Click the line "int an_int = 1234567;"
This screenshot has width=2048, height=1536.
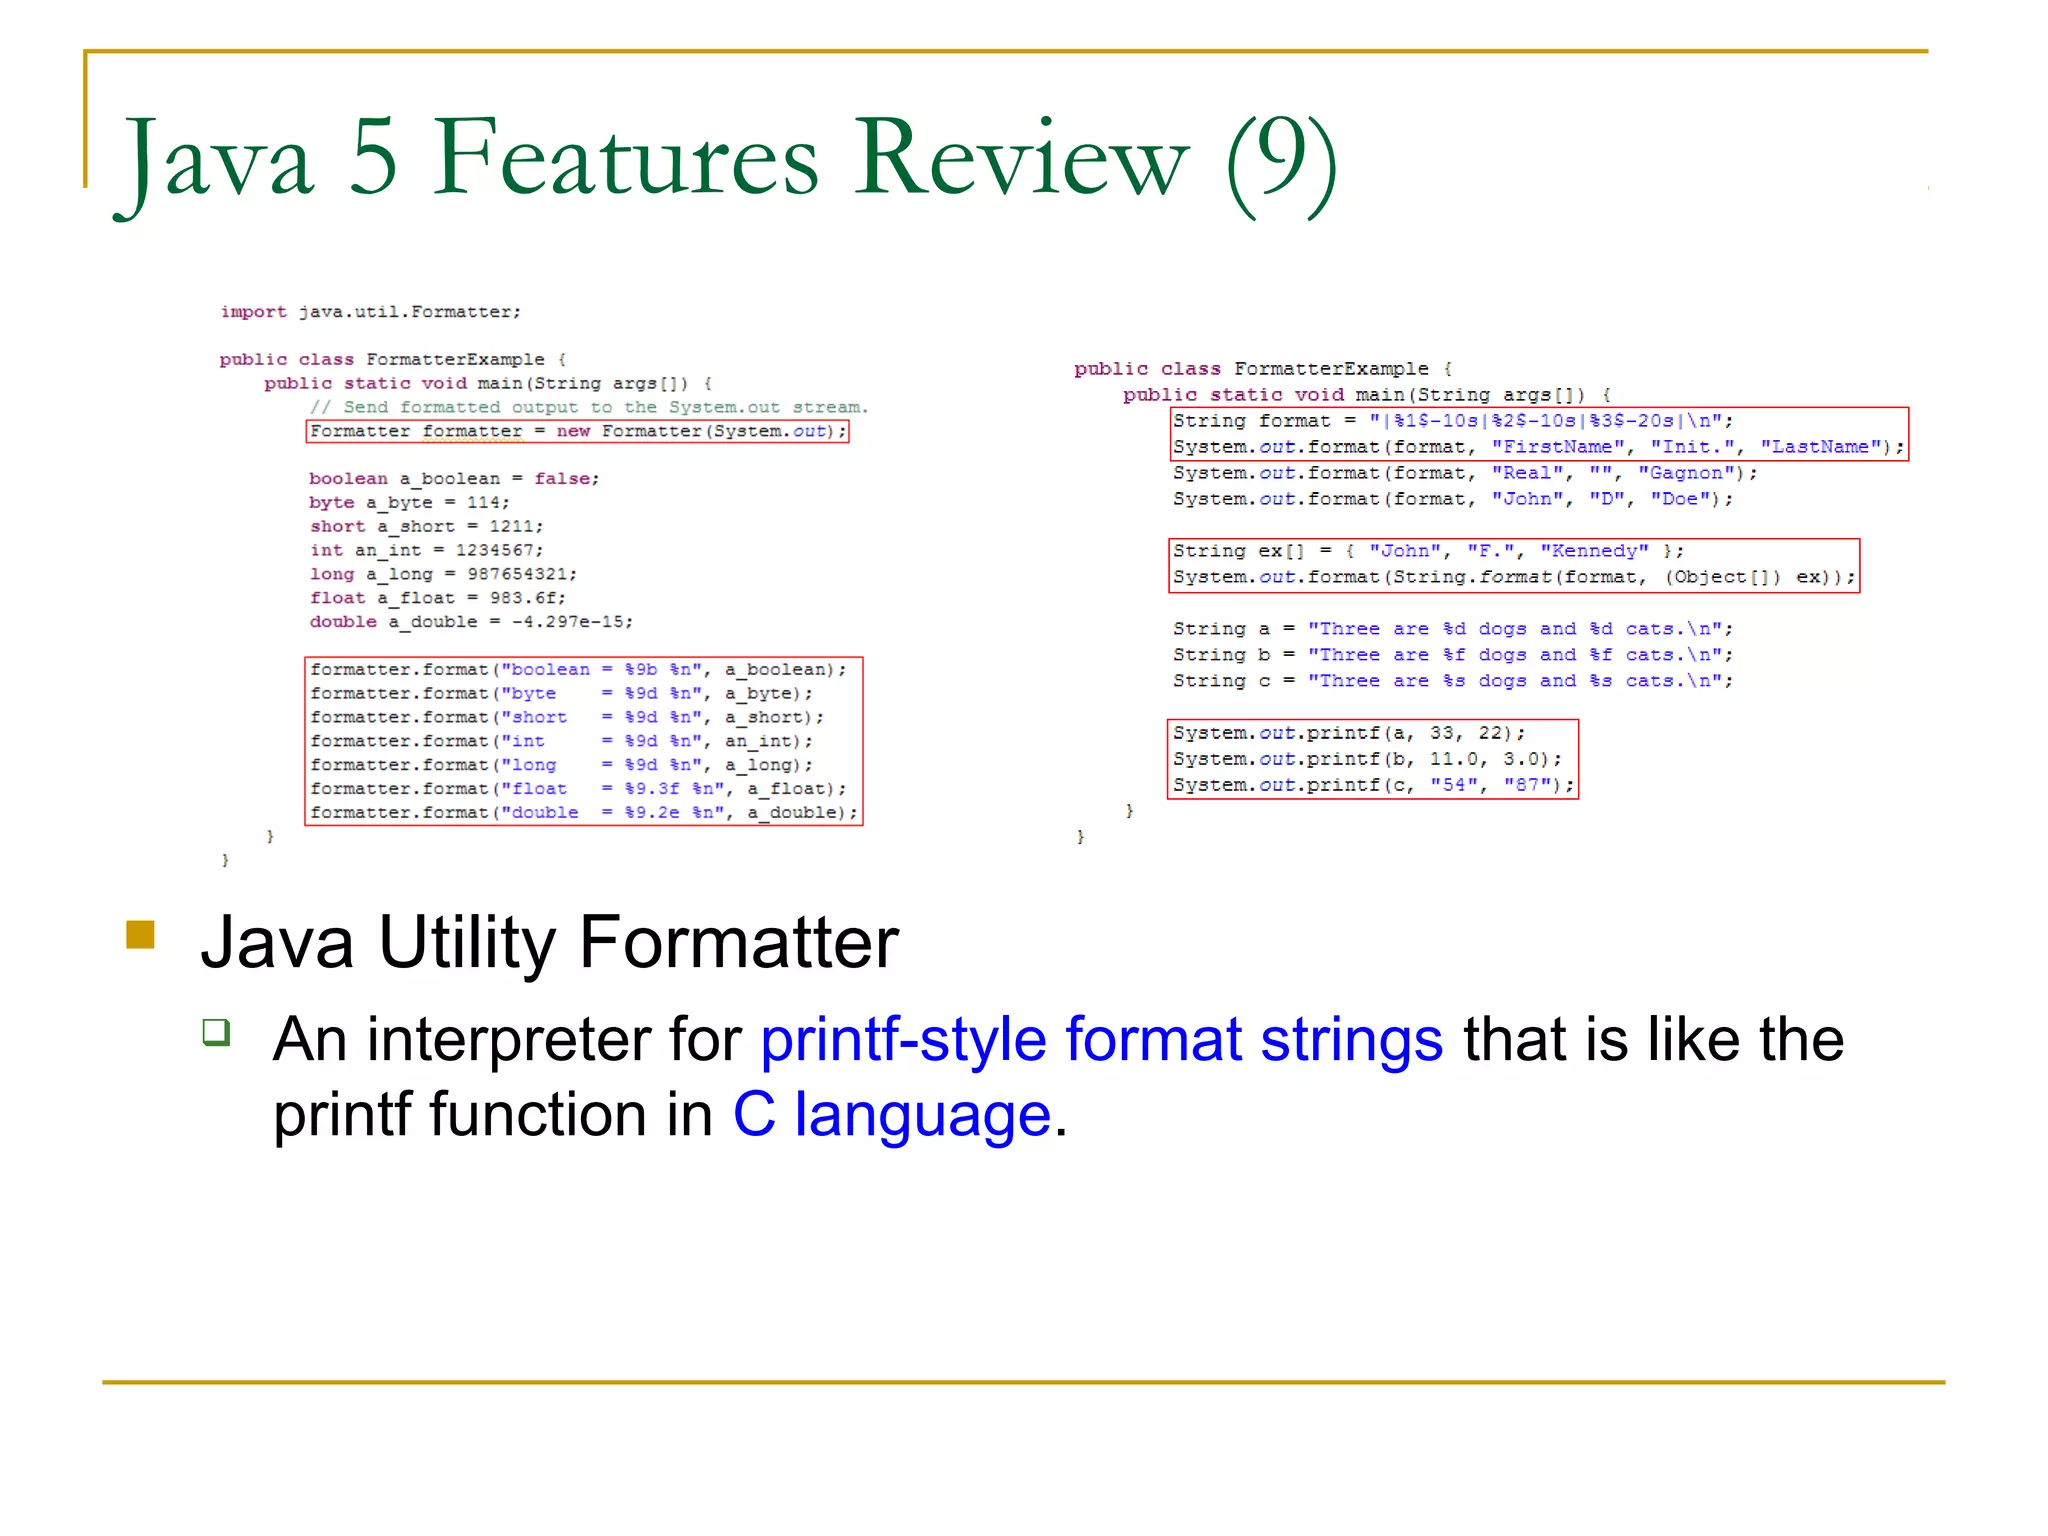(x=426, y=550)
